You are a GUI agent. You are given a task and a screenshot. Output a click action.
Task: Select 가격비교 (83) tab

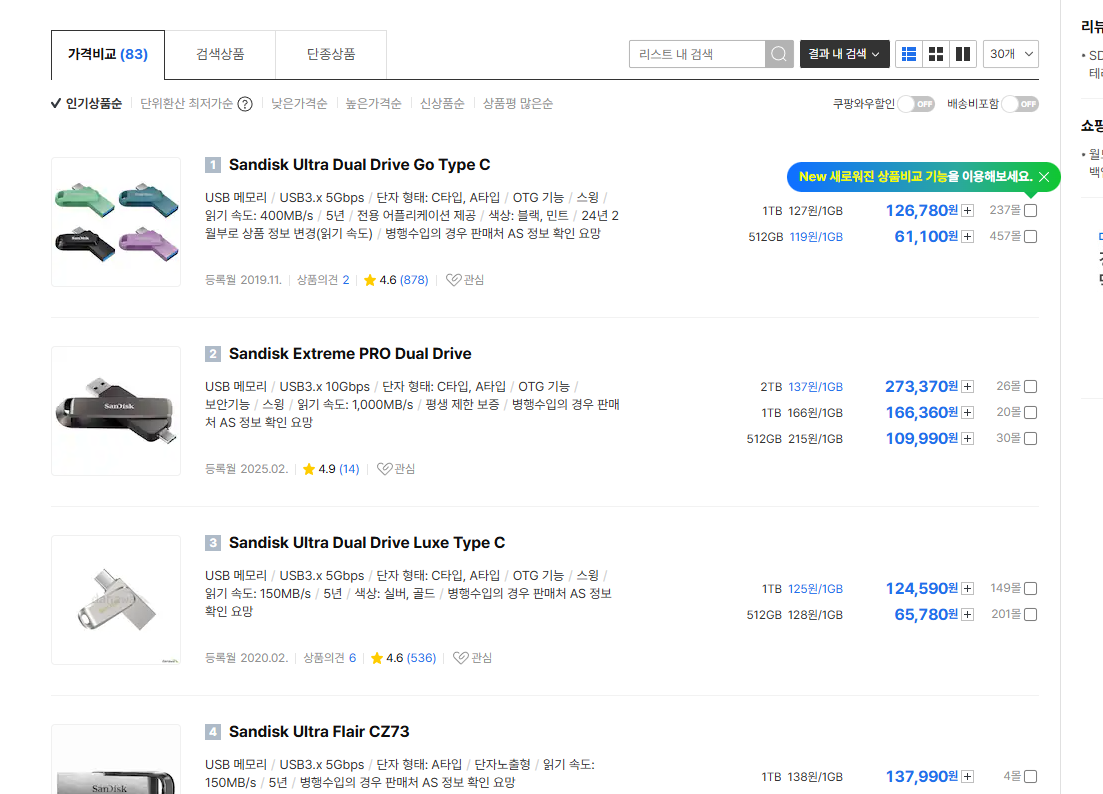(x=108, y=55)
